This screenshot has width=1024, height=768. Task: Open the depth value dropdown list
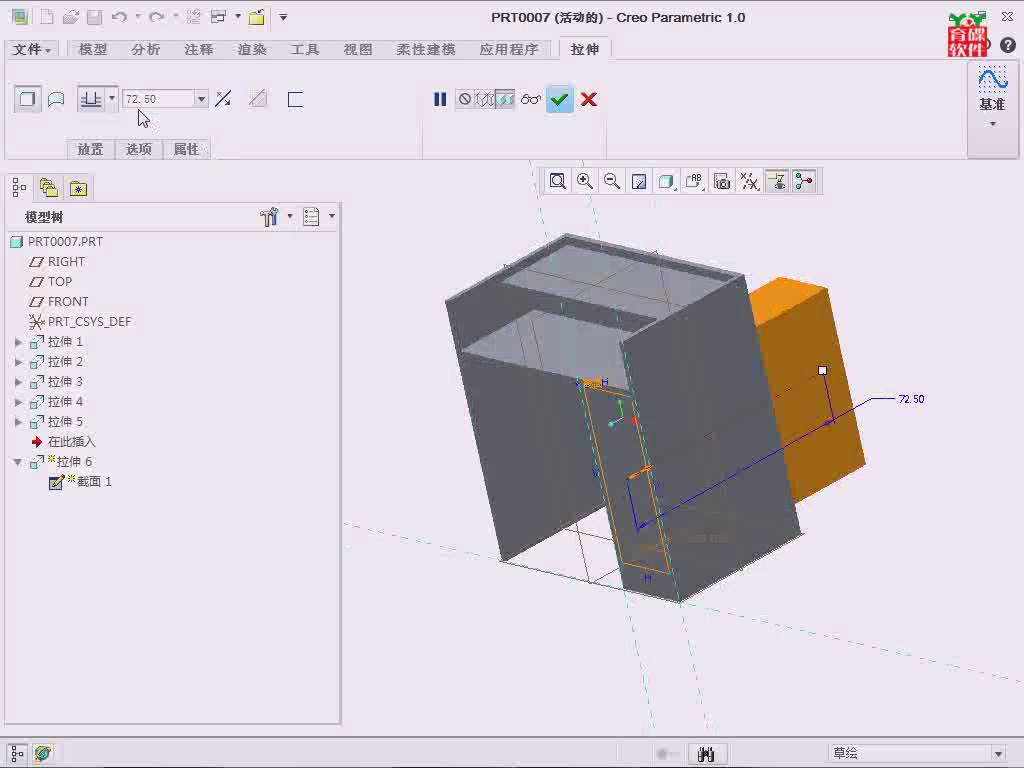click(201, 99)
